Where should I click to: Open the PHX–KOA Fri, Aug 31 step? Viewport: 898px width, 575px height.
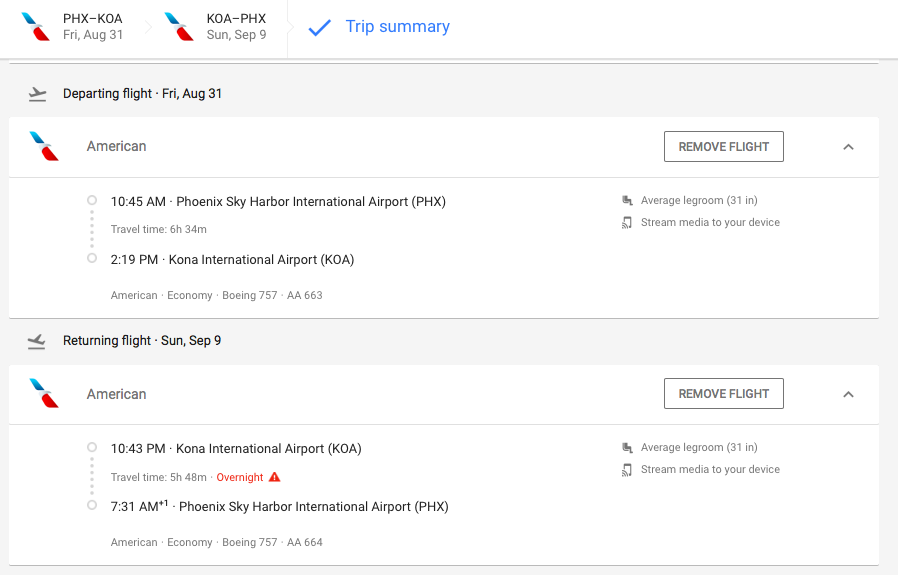93,27
